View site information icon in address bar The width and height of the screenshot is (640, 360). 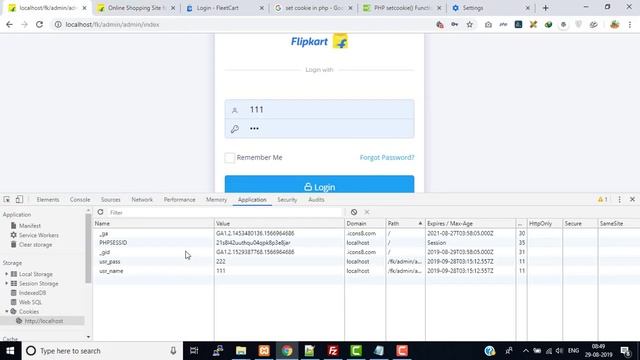[x=58, y=24]
